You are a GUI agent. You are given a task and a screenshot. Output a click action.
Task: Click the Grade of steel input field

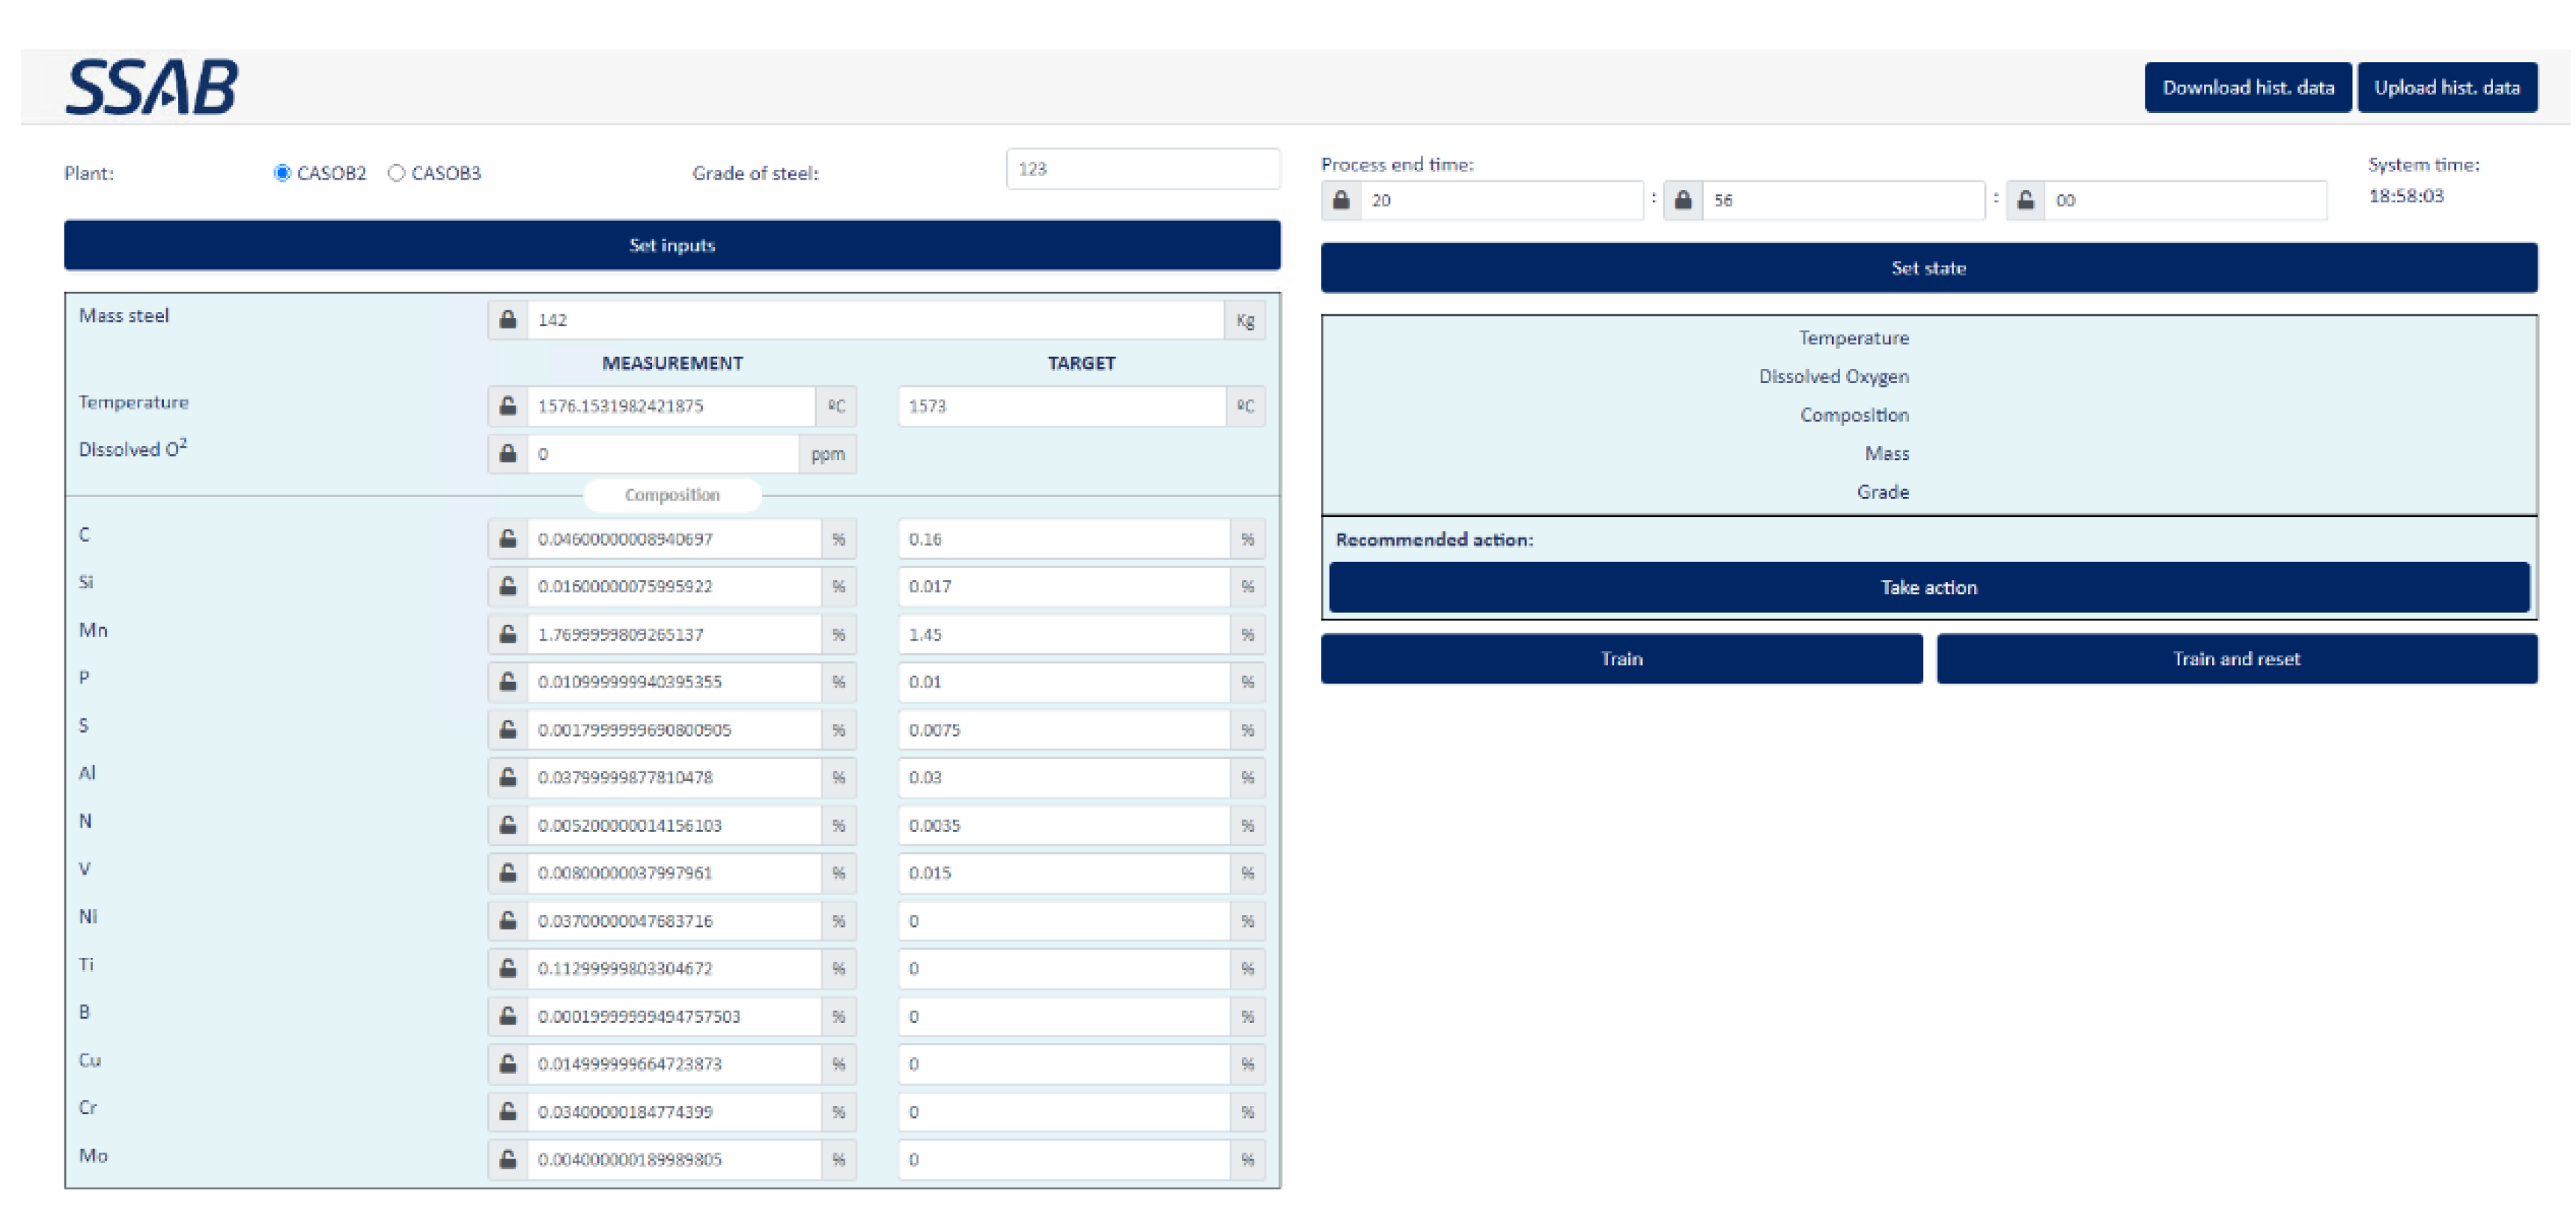pos(1142,169)
